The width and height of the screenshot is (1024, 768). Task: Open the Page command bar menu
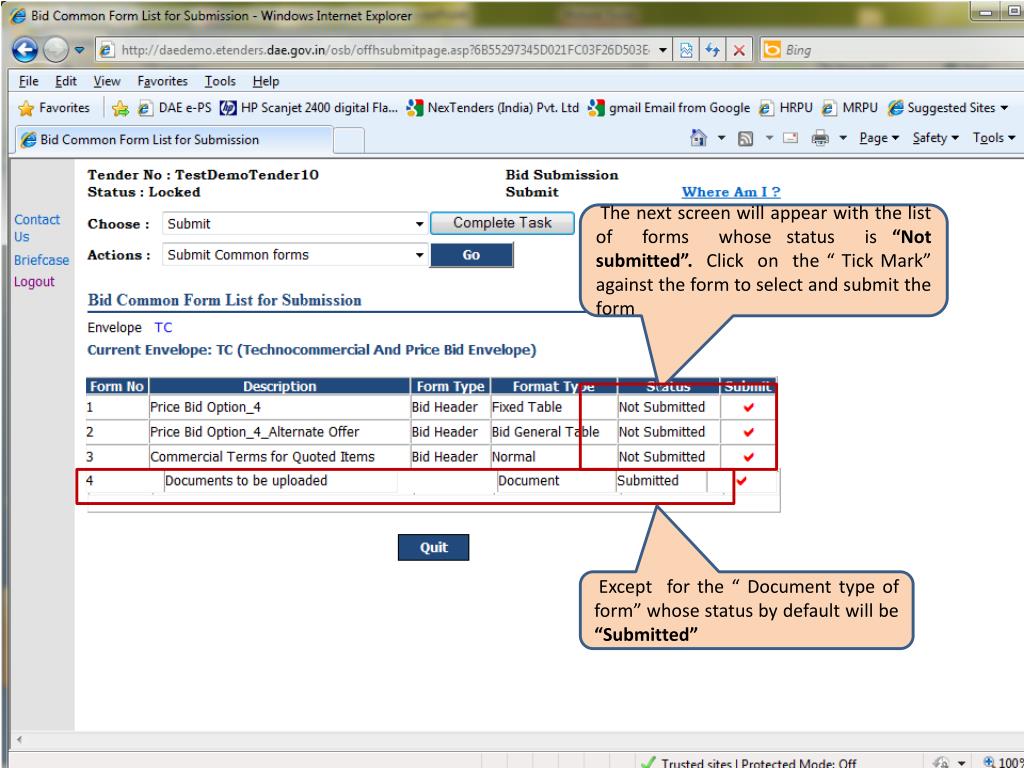[879, 138]
